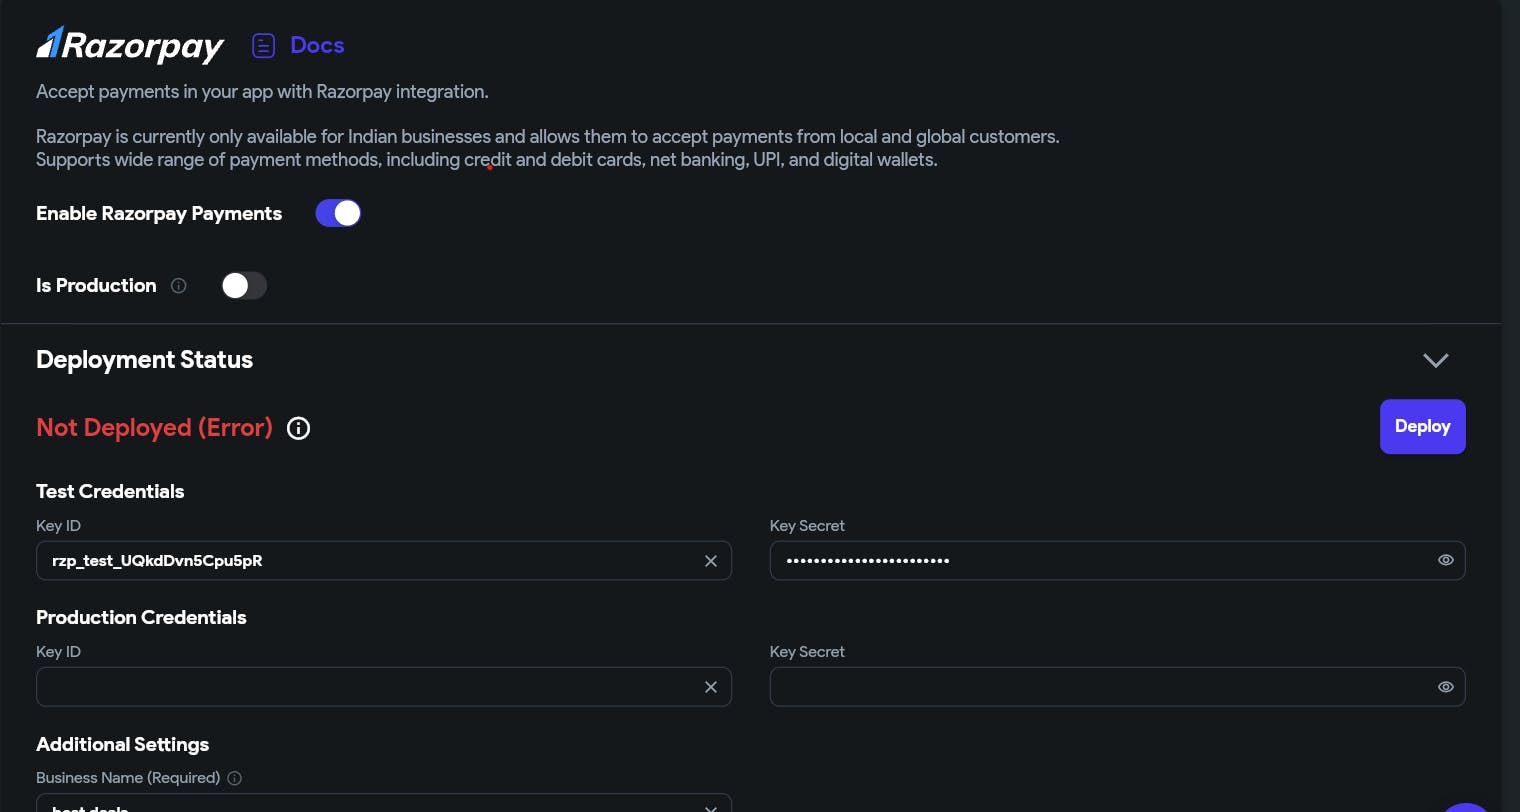Click the Razorpay logo
Viewport: 1520px width, 812px height.
(x=130, y=45)
